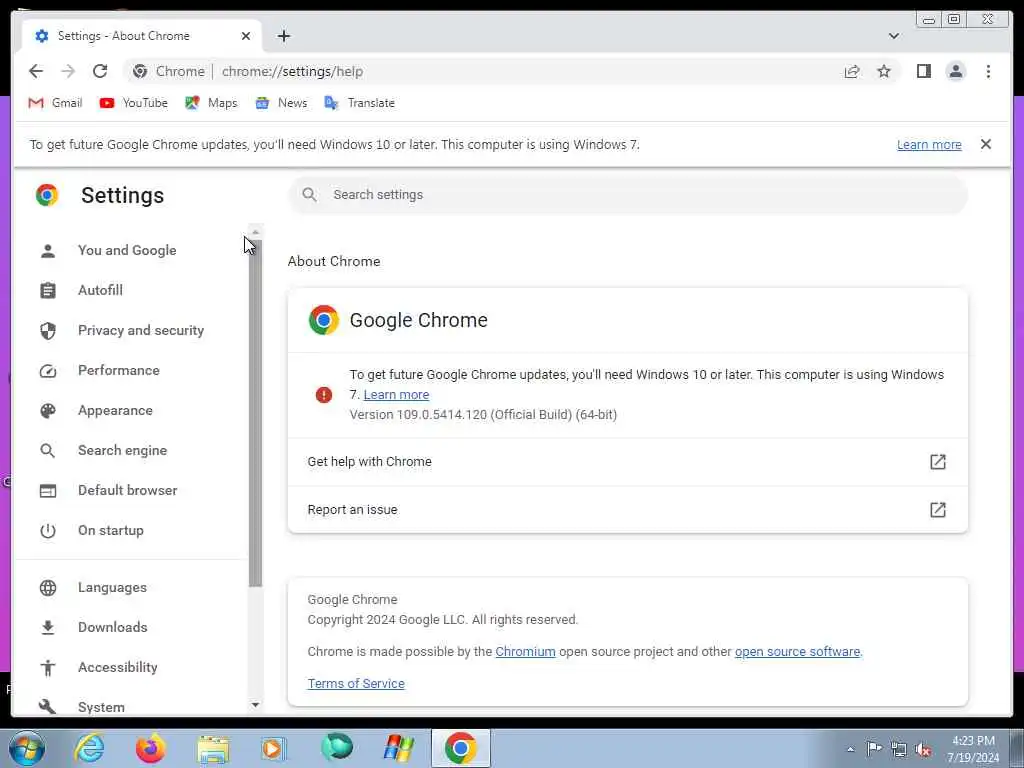Open Windows Explorer folder on taskbar

214,748
